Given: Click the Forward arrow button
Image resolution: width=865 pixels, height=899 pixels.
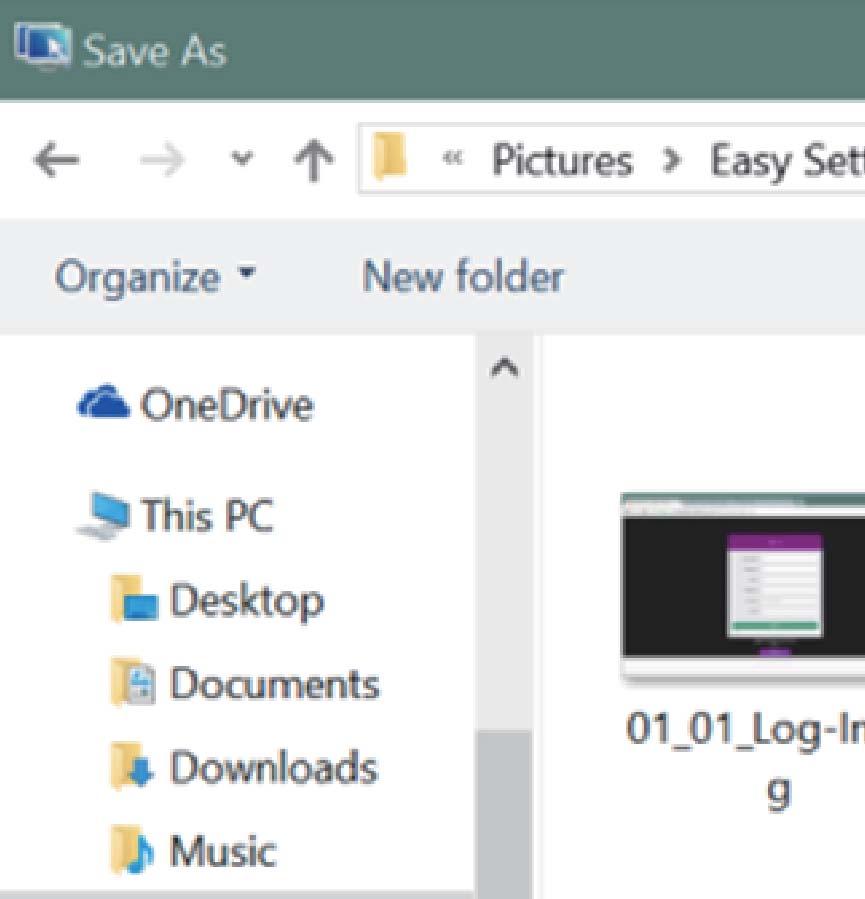Looking at the screenshot, I should [163, 159].
